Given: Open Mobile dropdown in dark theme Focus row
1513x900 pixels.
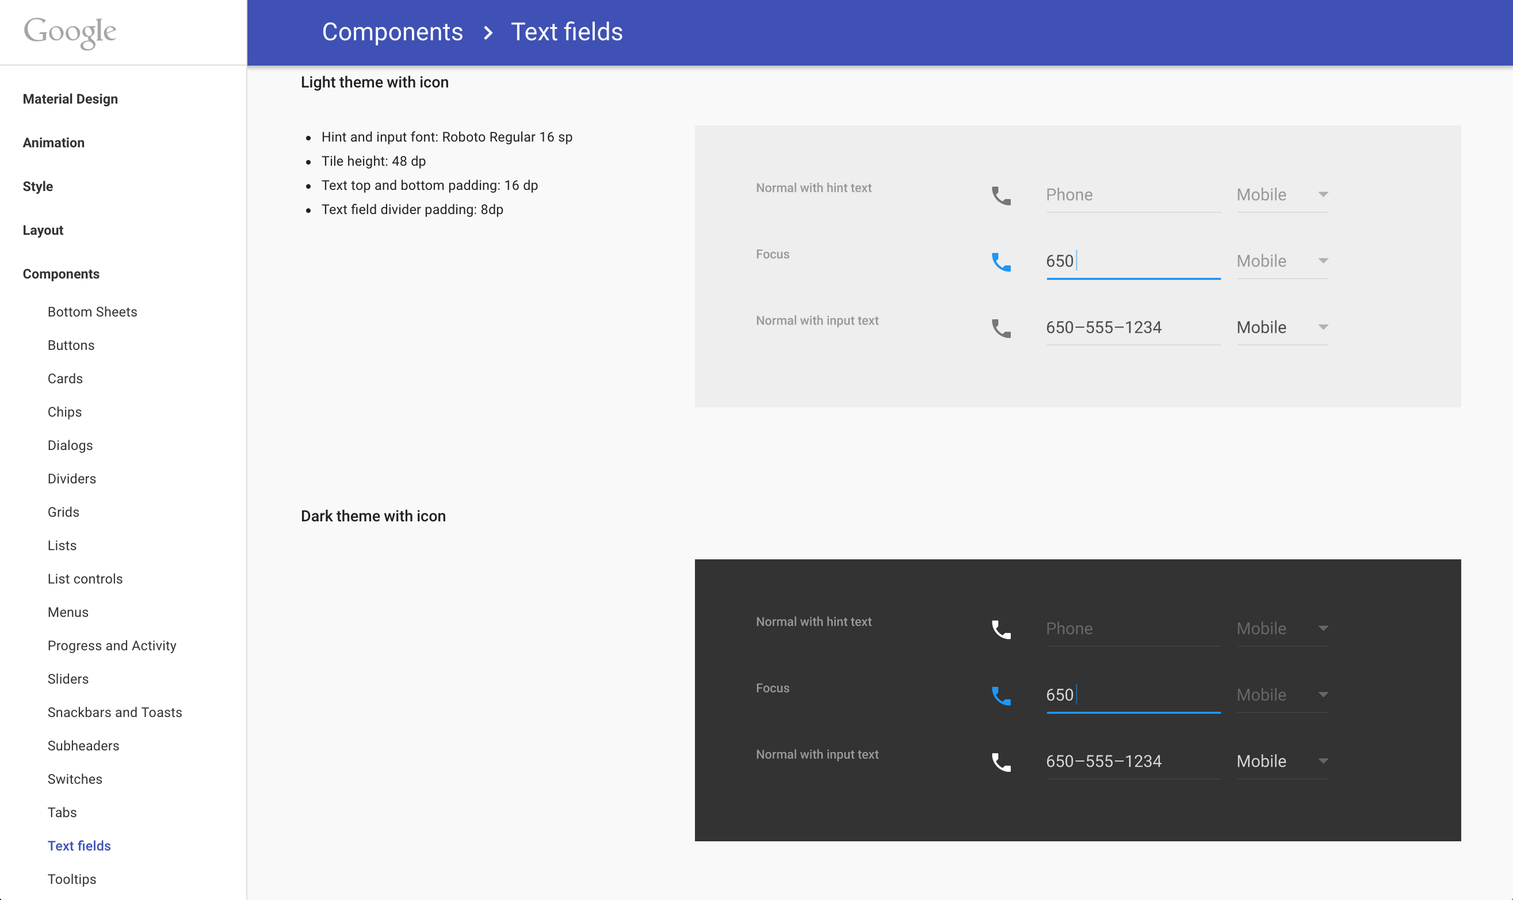Looking at the screenshot, I should pos(1282,695).
